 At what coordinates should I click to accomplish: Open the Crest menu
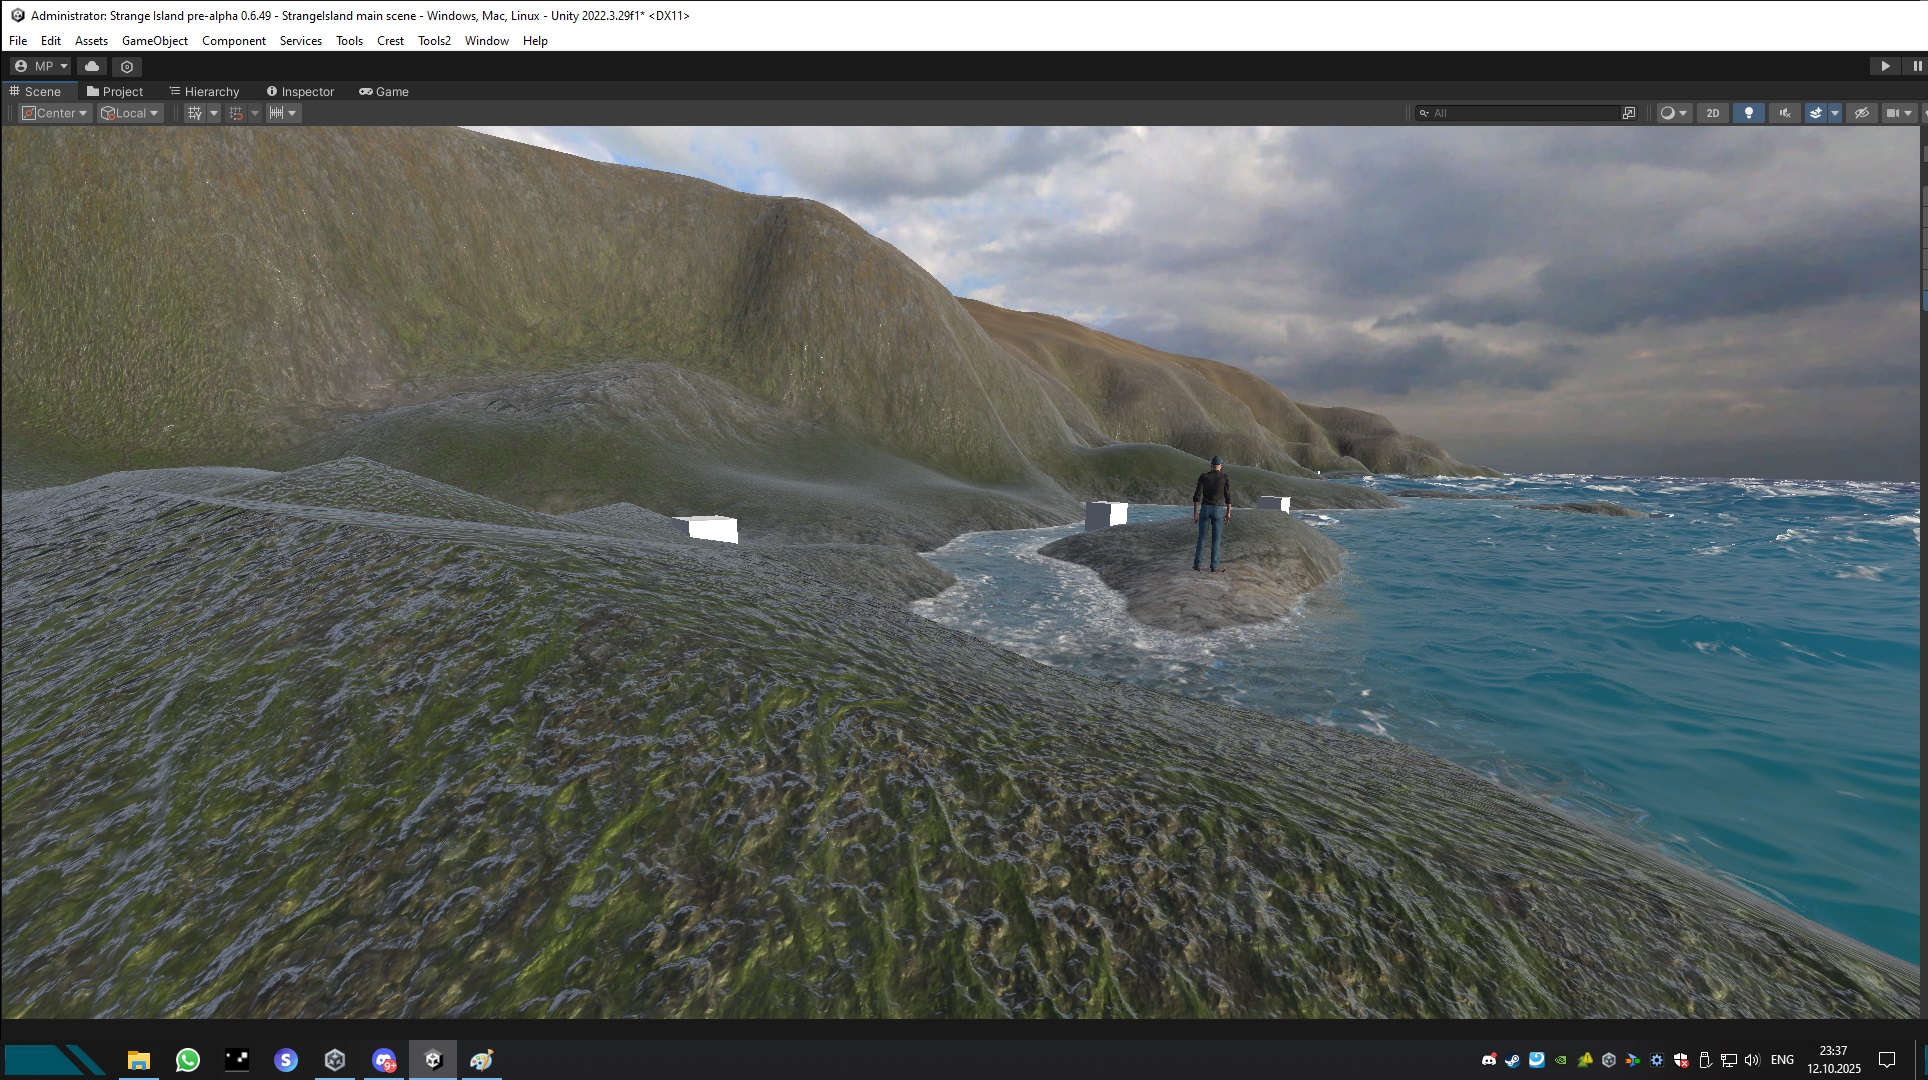click(390, 41)
